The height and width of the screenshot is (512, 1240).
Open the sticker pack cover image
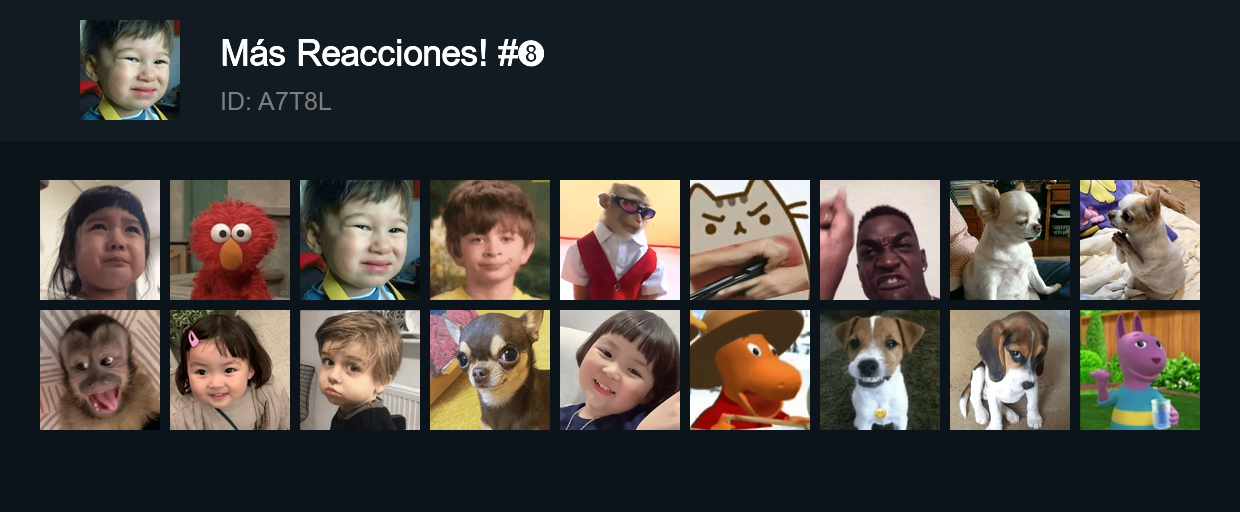pos(130,70)
